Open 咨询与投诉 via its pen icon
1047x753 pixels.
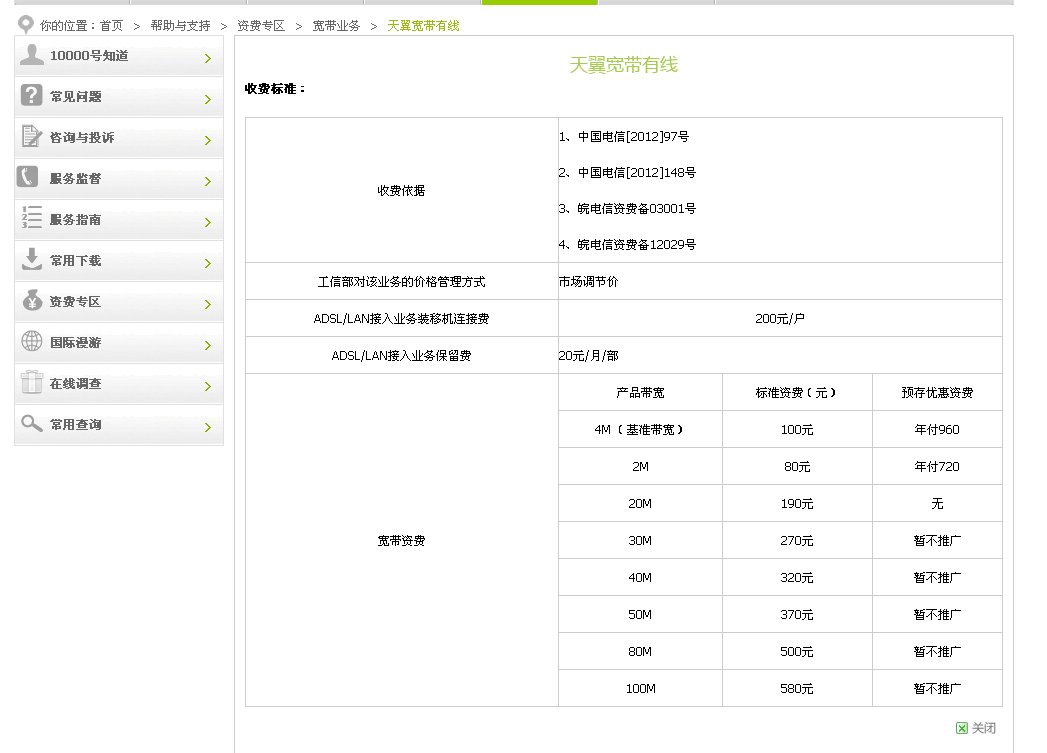(29, 138)
